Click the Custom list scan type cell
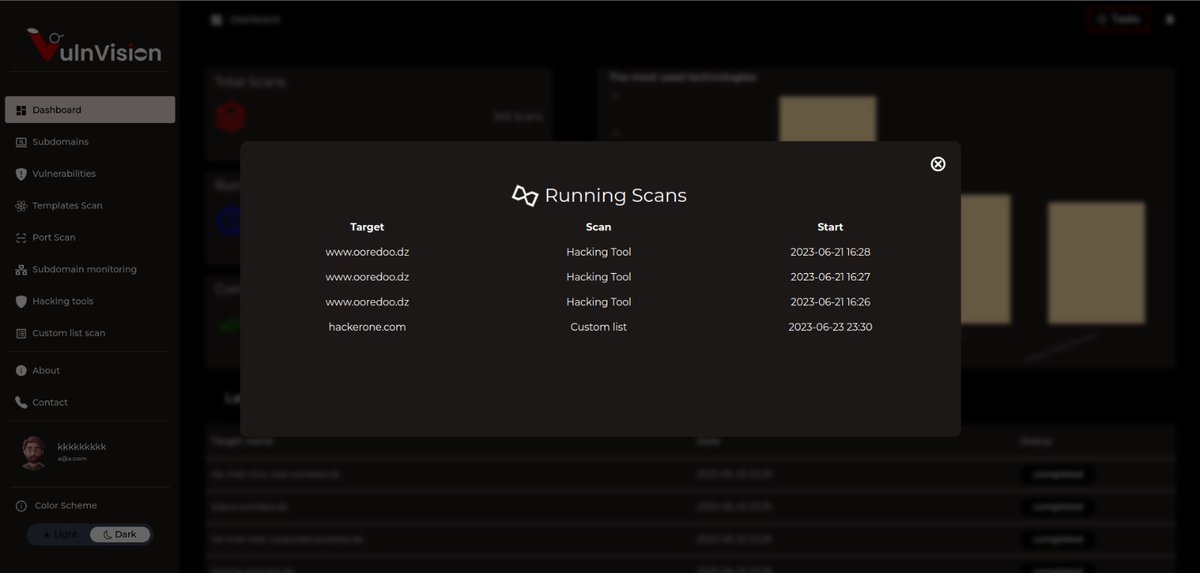The image size is (1200, 573). [x=598, y=327]
